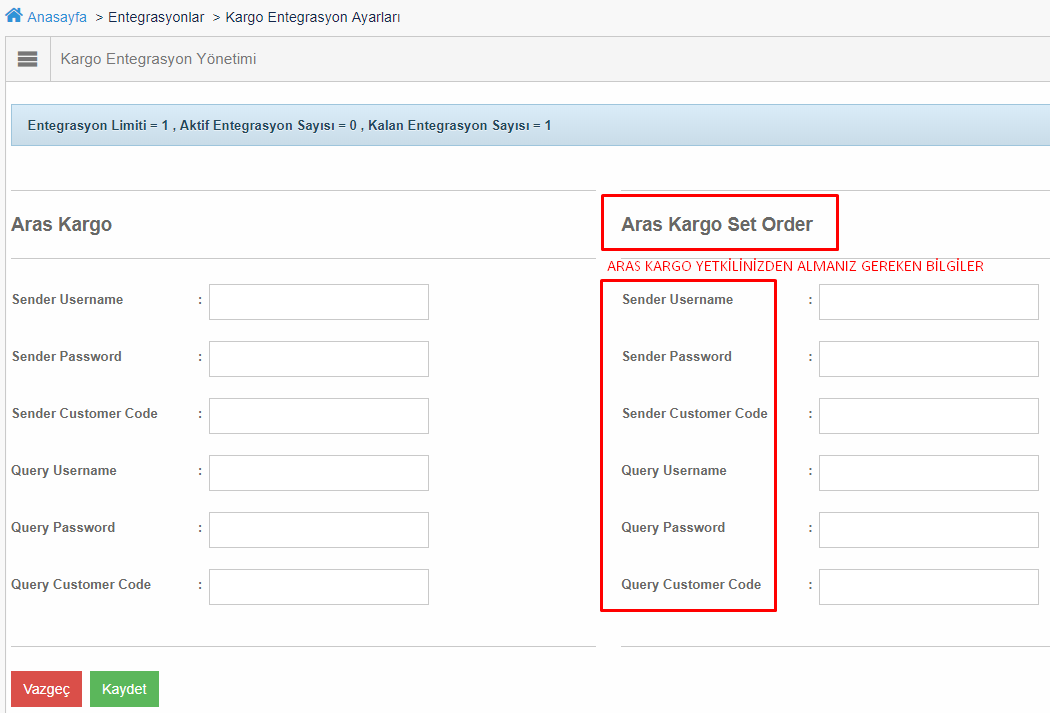
Task: Click Sender Customer Code label under Set Order
Action: pos(694,413)
